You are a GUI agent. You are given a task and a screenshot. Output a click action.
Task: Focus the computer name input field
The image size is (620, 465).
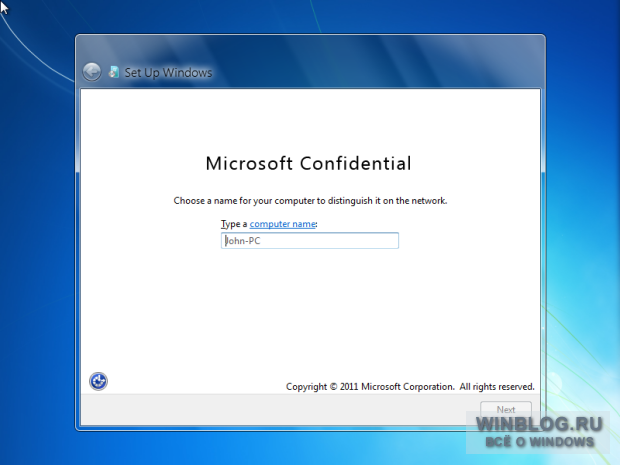[310, 241]
